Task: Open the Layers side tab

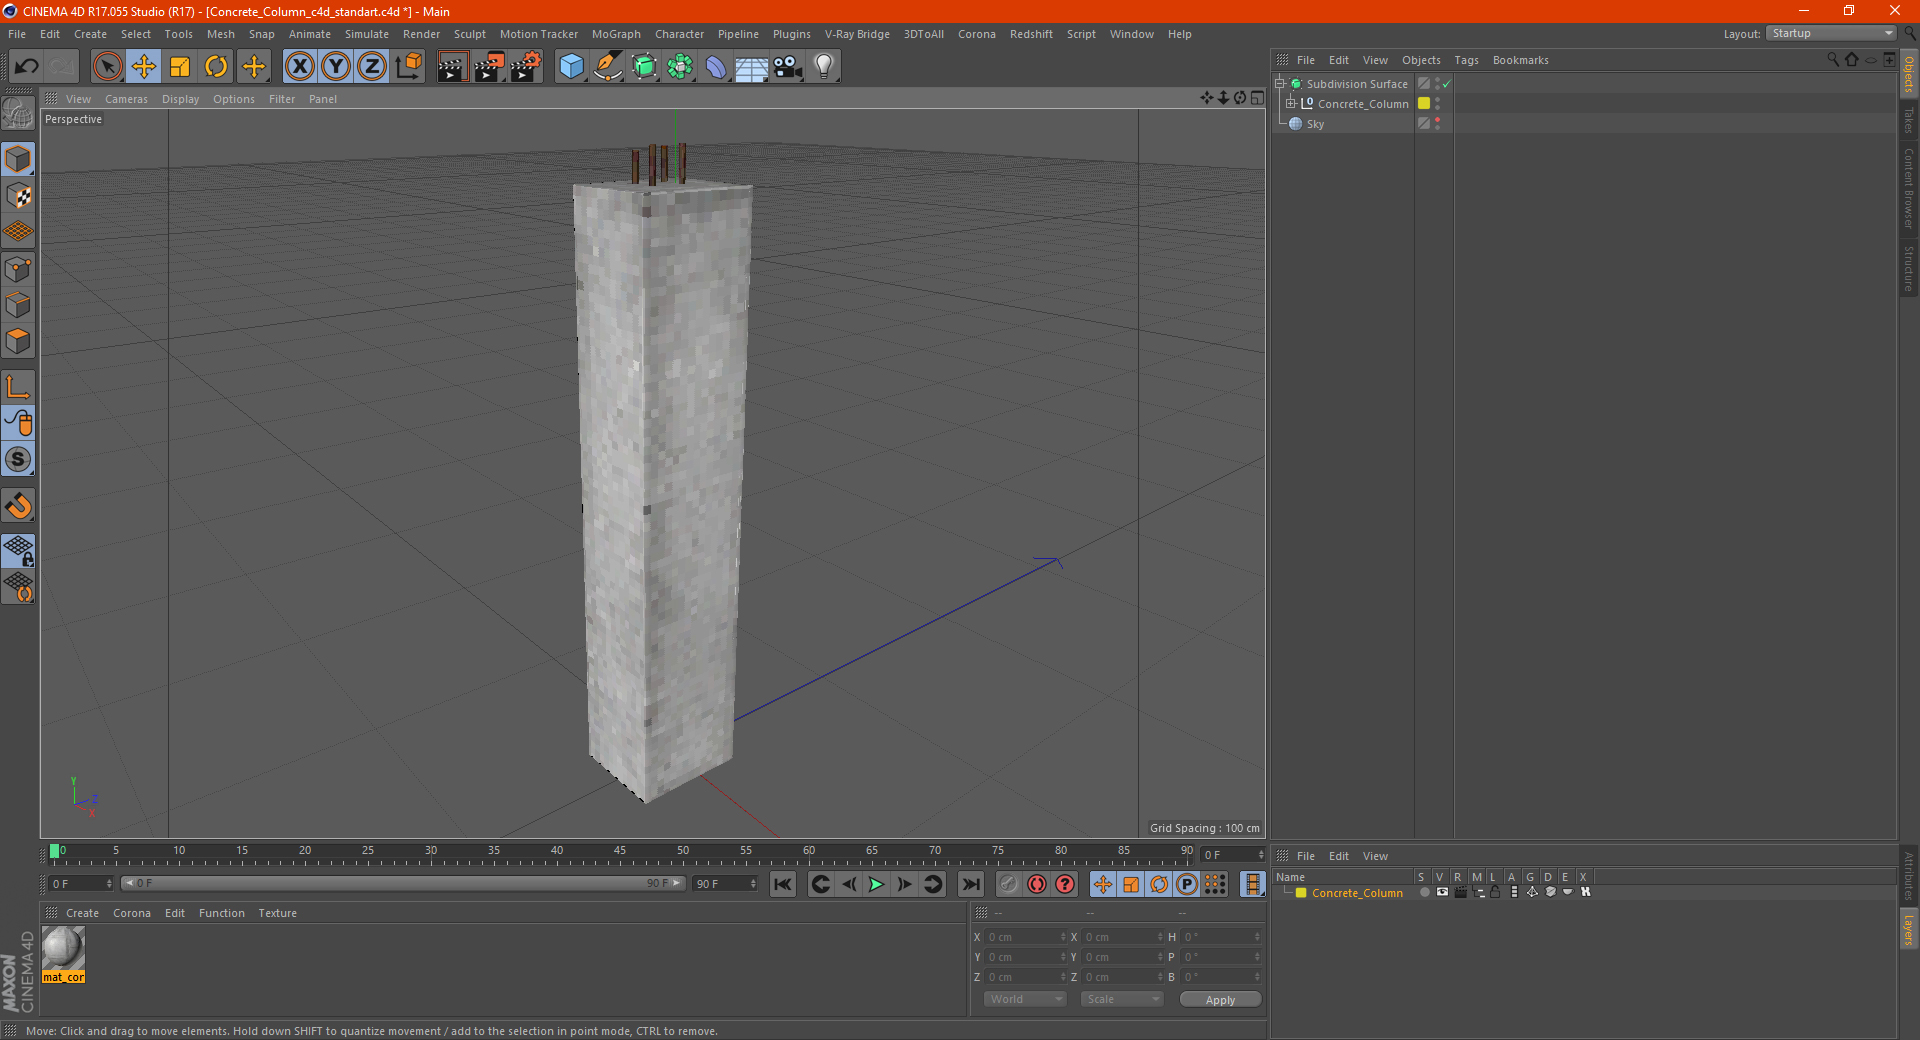Action: tap(1909, 930)
